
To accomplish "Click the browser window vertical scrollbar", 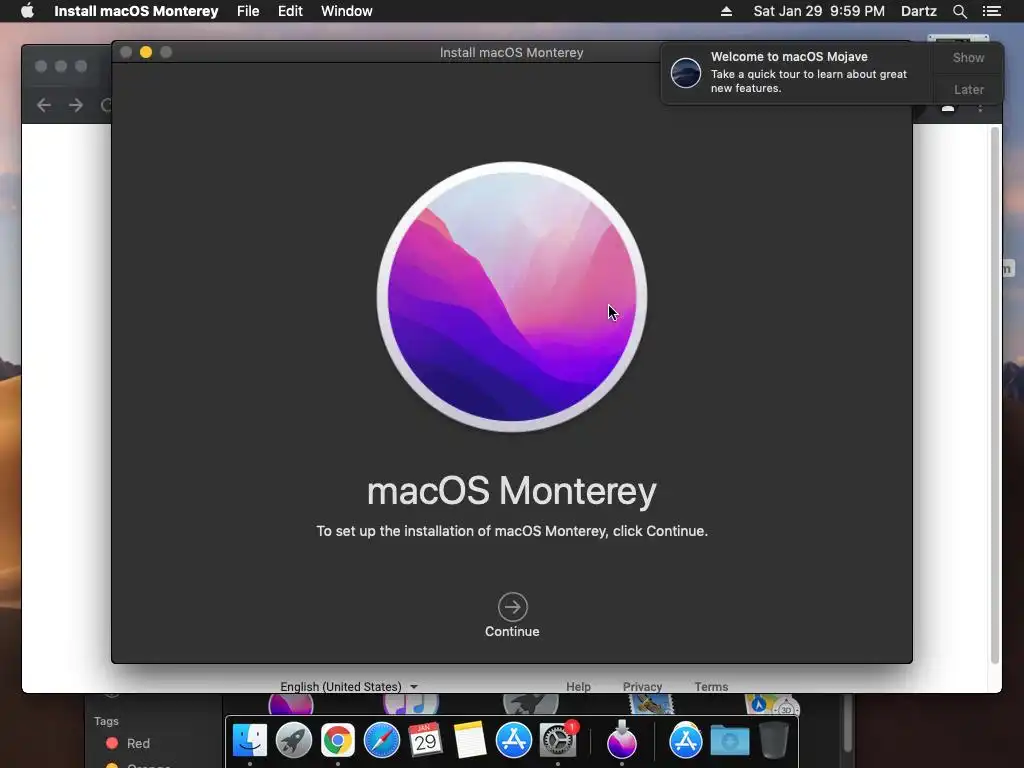I will click(x=995, y=394).
